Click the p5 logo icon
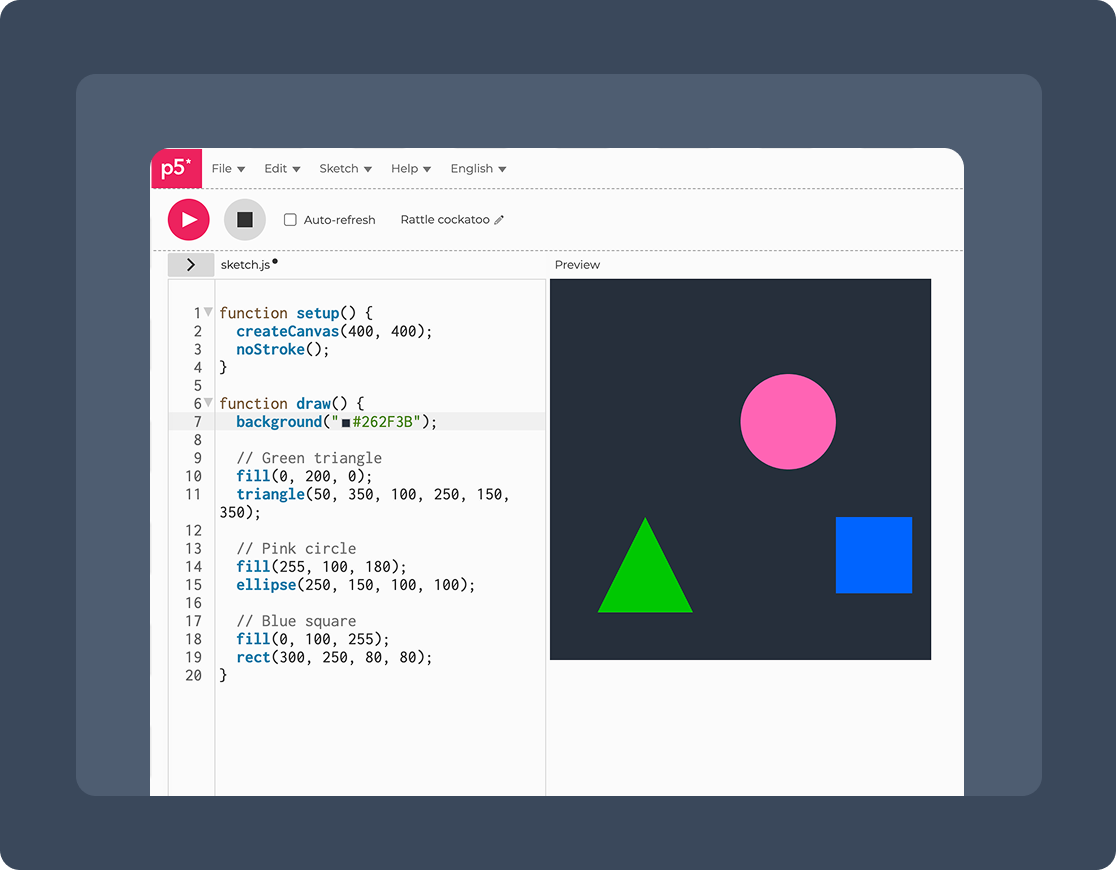The height and width of the screenshot is (870, 1116). coord(176,168)
